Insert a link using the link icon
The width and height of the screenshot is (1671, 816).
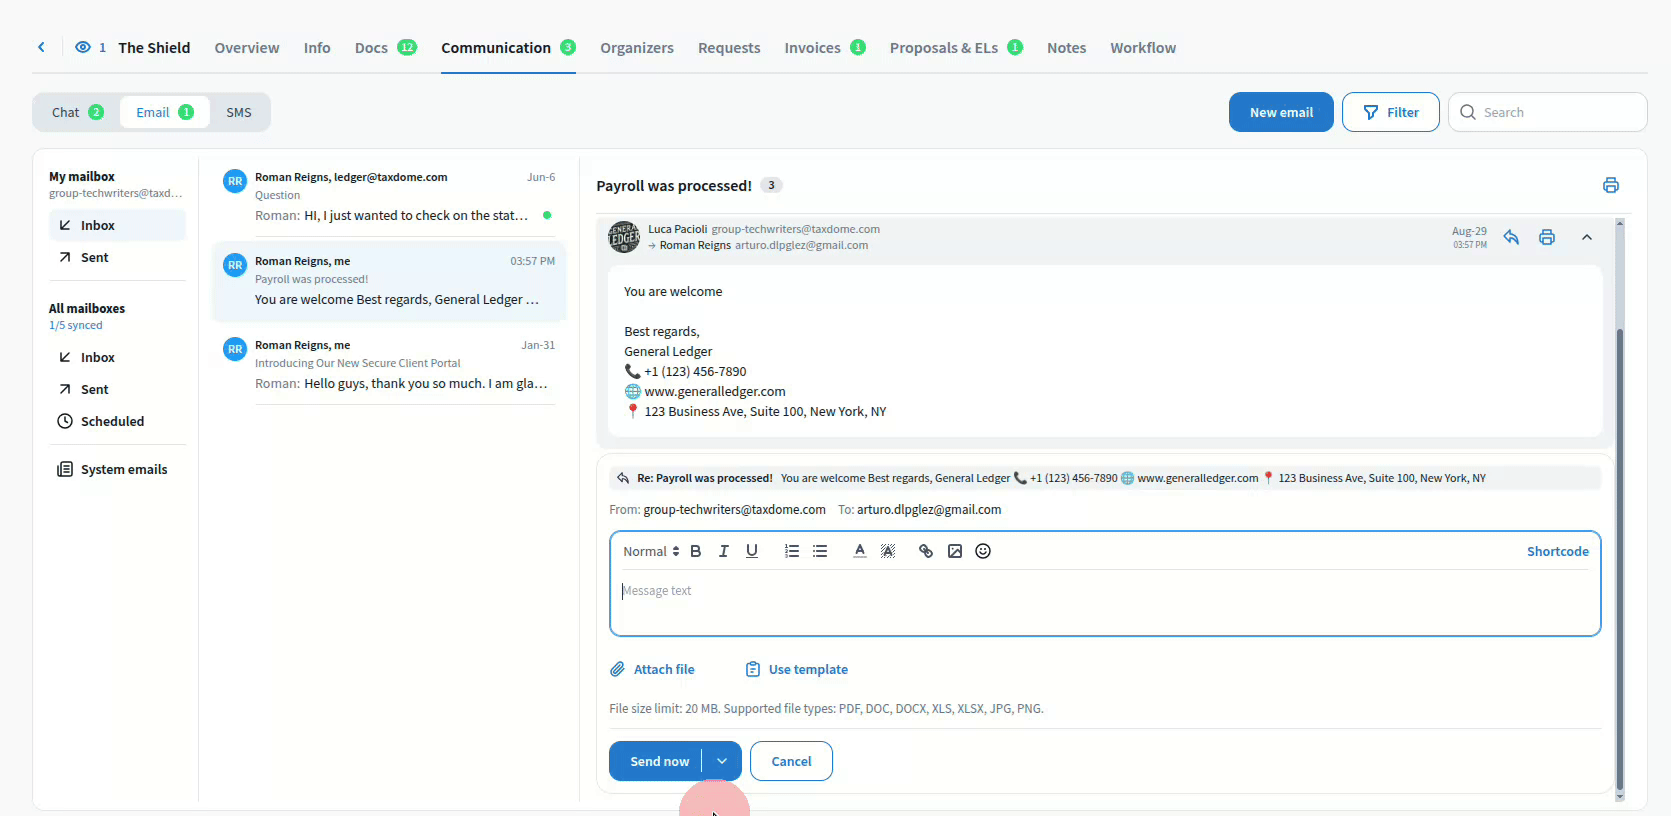[926, 551]
